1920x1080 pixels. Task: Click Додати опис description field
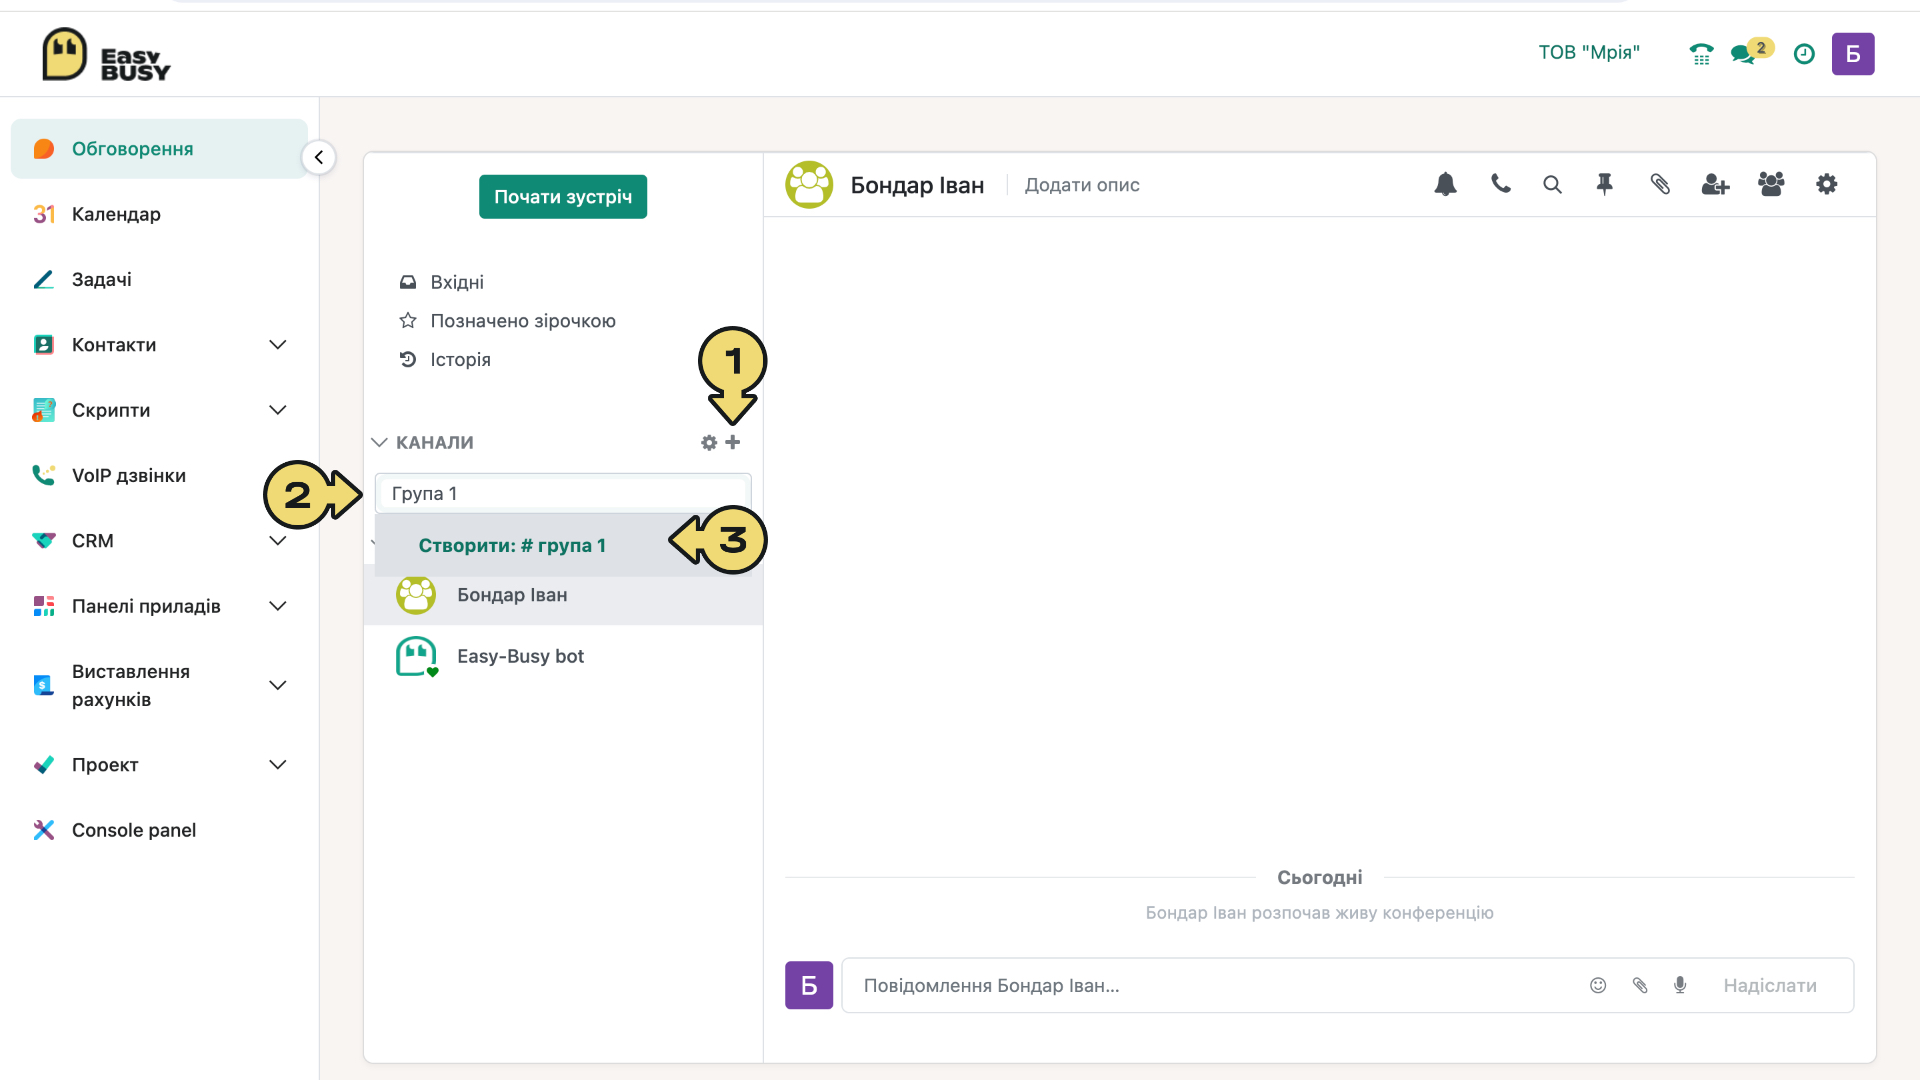1082,185
